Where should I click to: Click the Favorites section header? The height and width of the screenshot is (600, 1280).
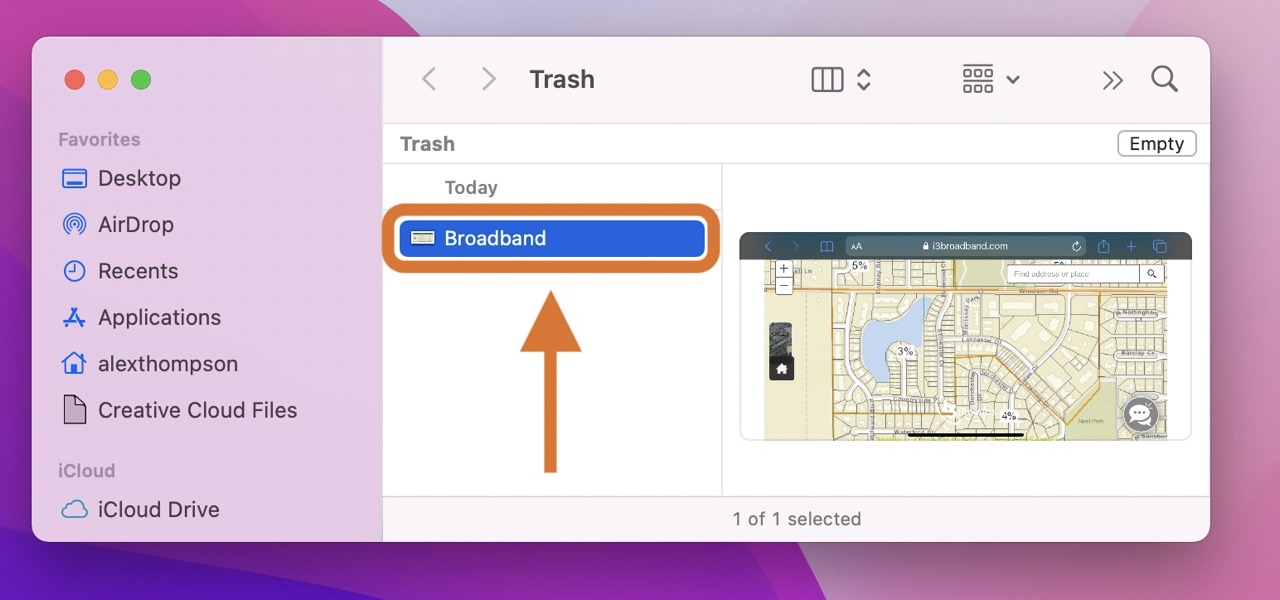(99, 139)
